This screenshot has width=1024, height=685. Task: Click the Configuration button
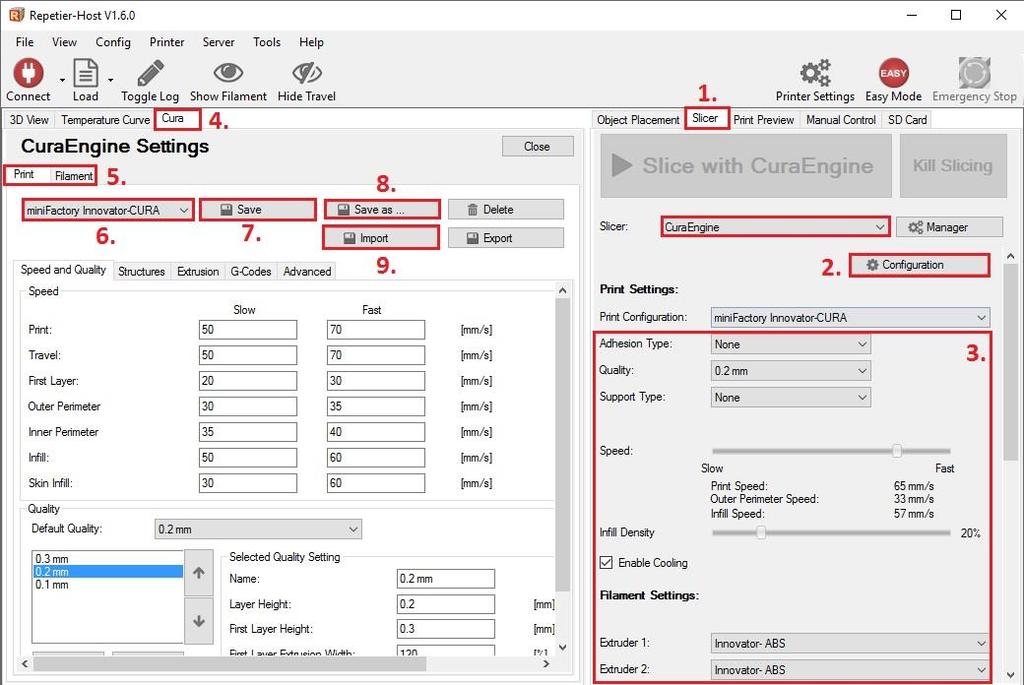pos(919,265)
